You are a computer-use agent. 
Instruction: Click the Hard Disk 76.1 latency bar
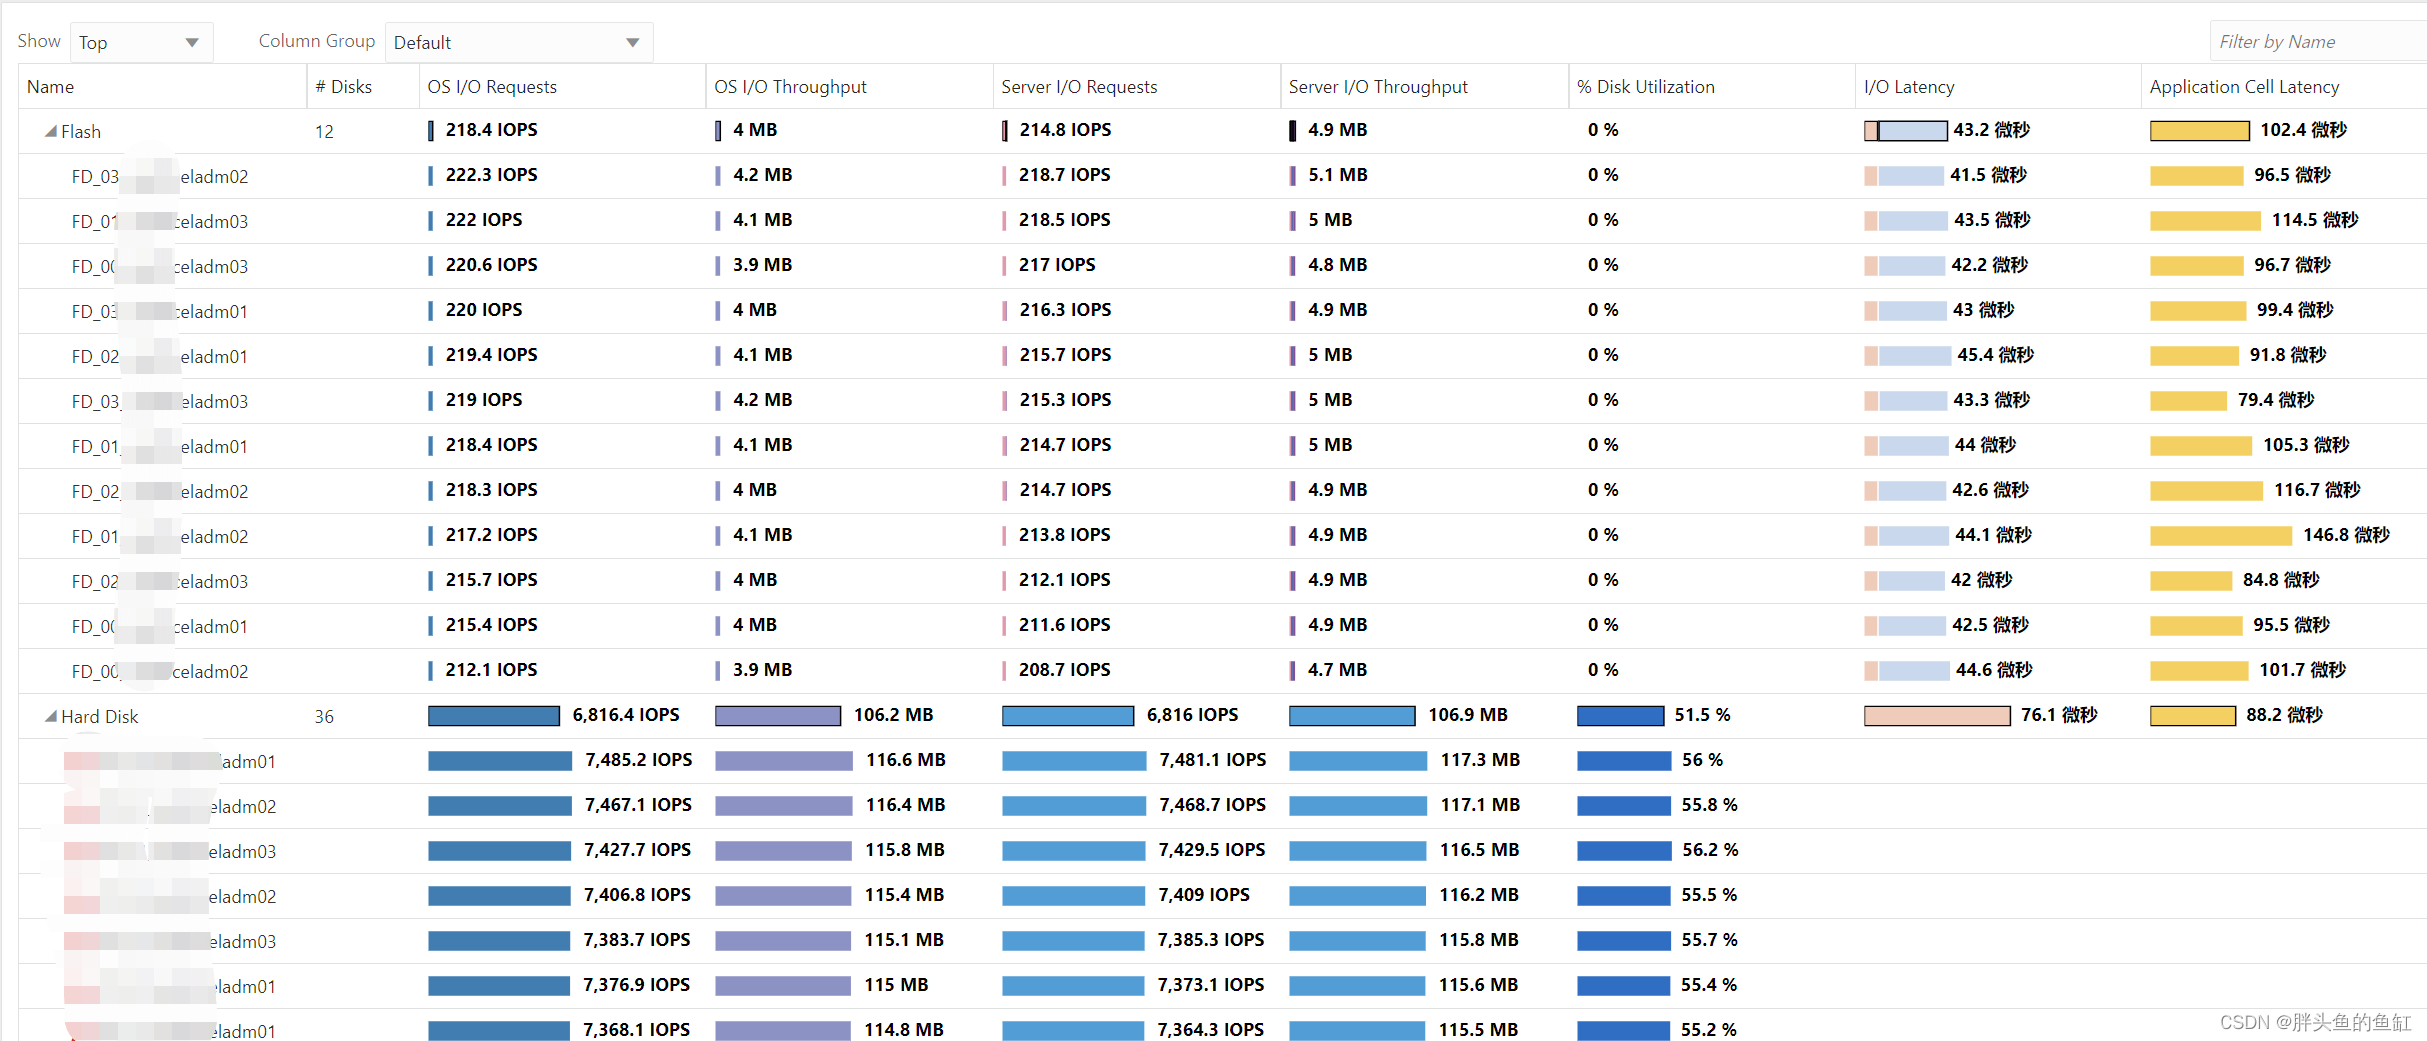[1937, 715]
